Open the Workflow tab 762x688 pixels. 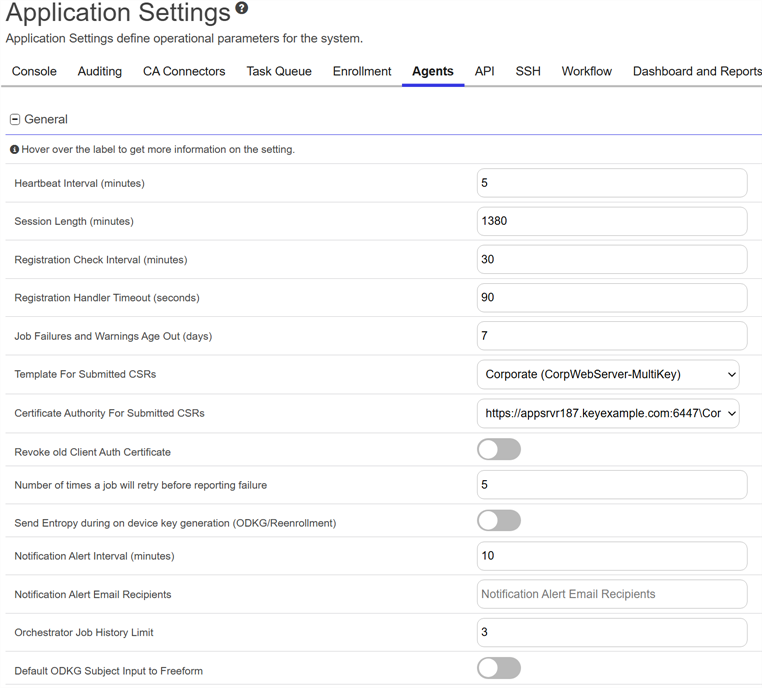click(x=586, y=72)
